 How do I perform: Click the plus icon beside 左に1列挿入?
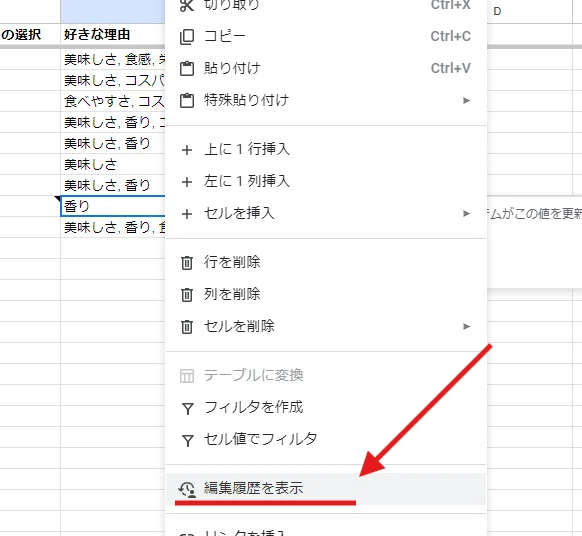(187, 182)
